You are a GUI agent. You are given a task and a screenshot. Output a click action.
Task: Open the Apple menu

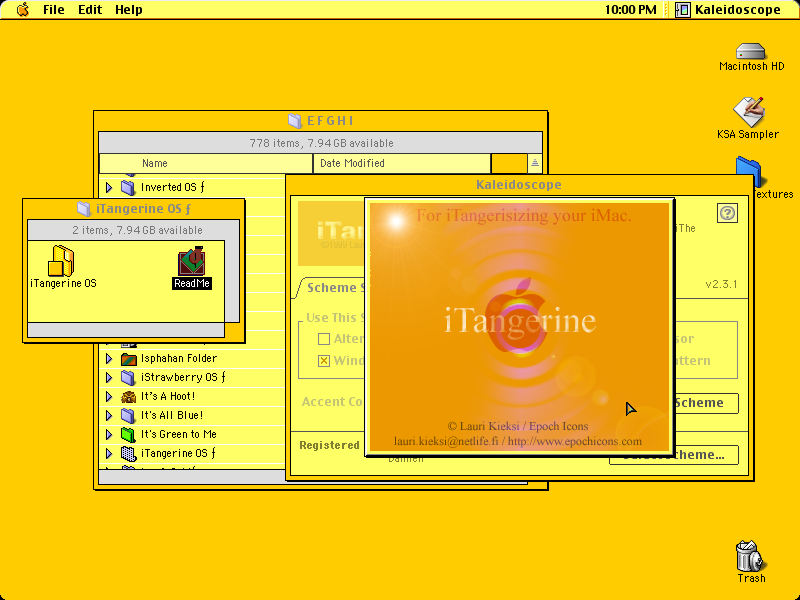[23, 9]
